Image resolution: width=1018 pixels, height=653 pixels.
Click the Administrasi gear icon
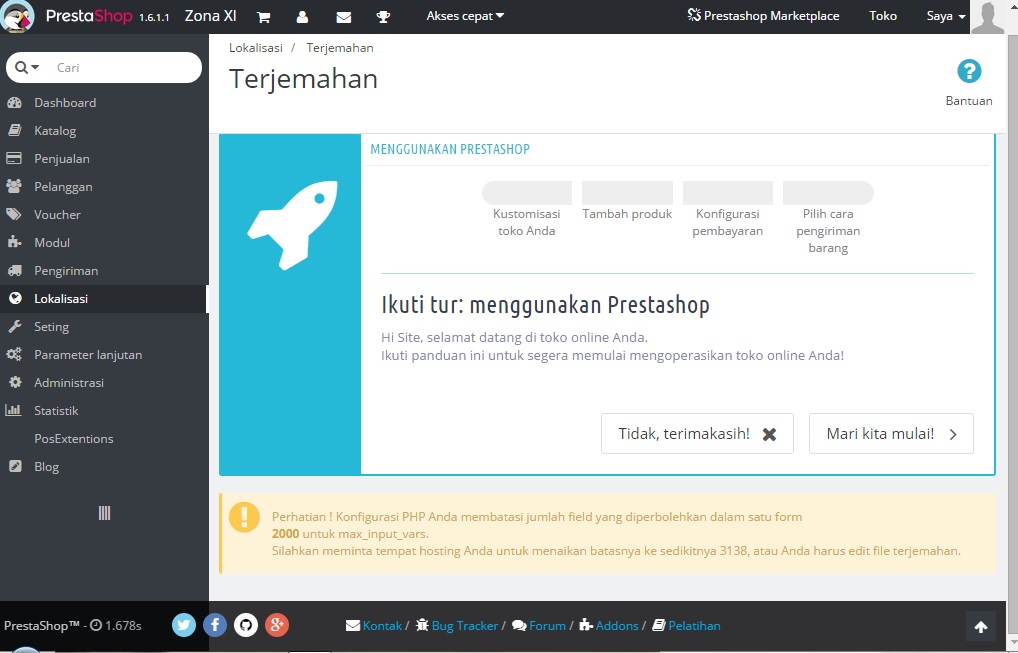(x=15, y=382)
